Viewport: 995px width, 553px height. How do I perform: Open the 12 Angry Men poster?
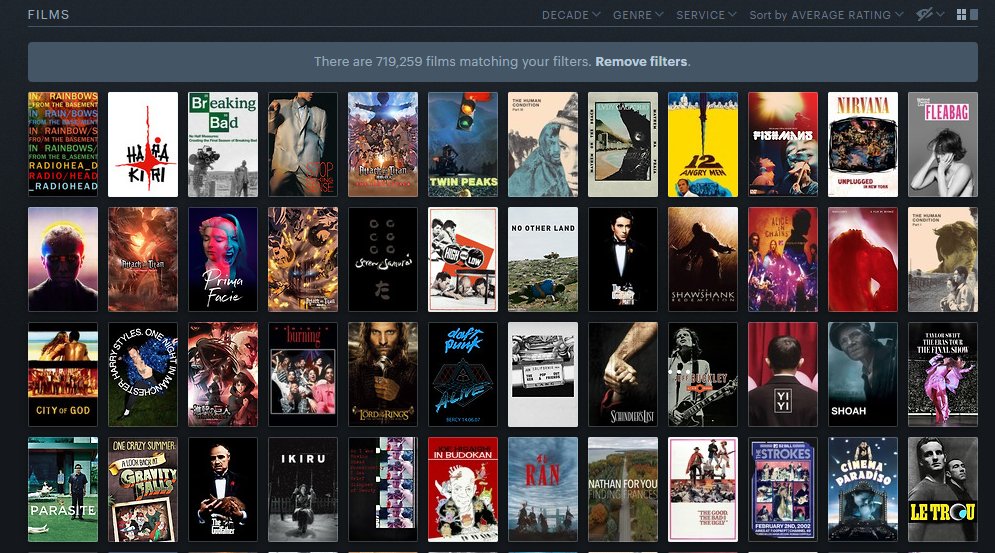click(x=702, y=144)
